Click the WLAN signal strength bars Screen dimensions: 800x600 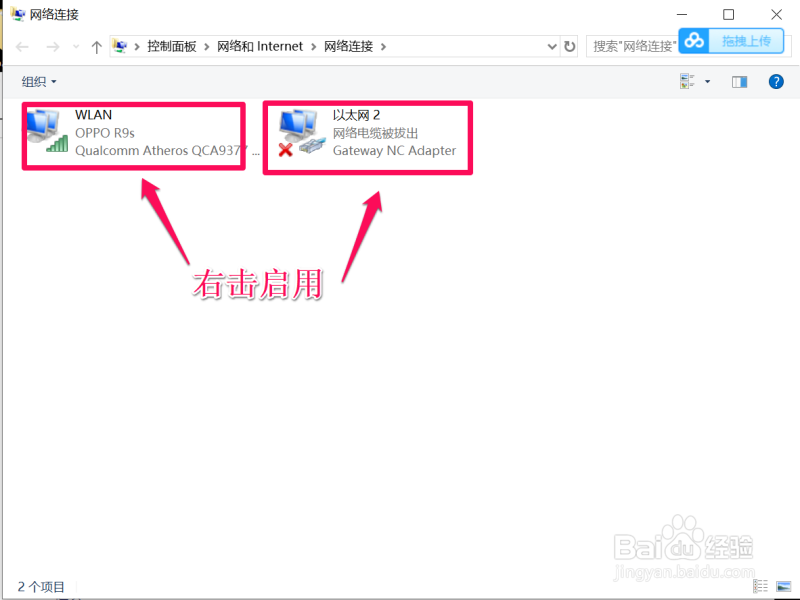(x=58, y=148)
